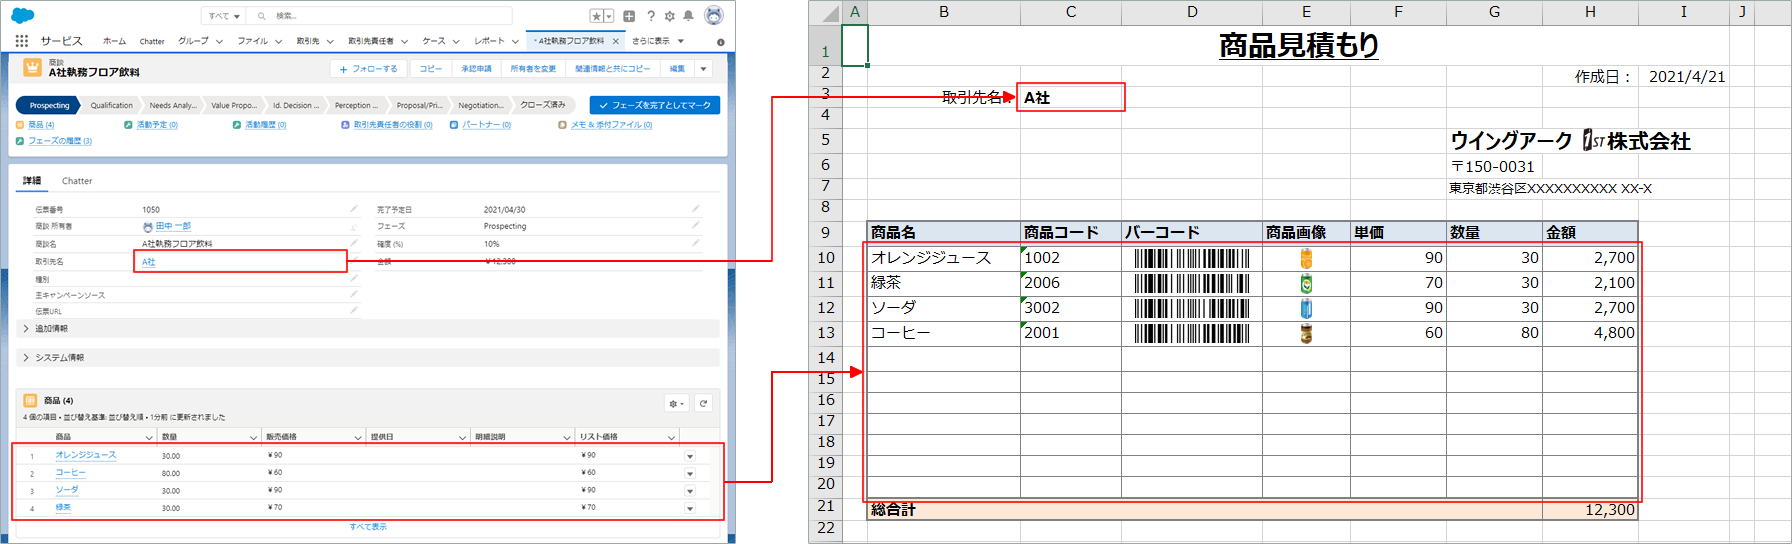1792x544 pixels.
Task: Open the global actions plus icon
Action: [x=629, y=16]
